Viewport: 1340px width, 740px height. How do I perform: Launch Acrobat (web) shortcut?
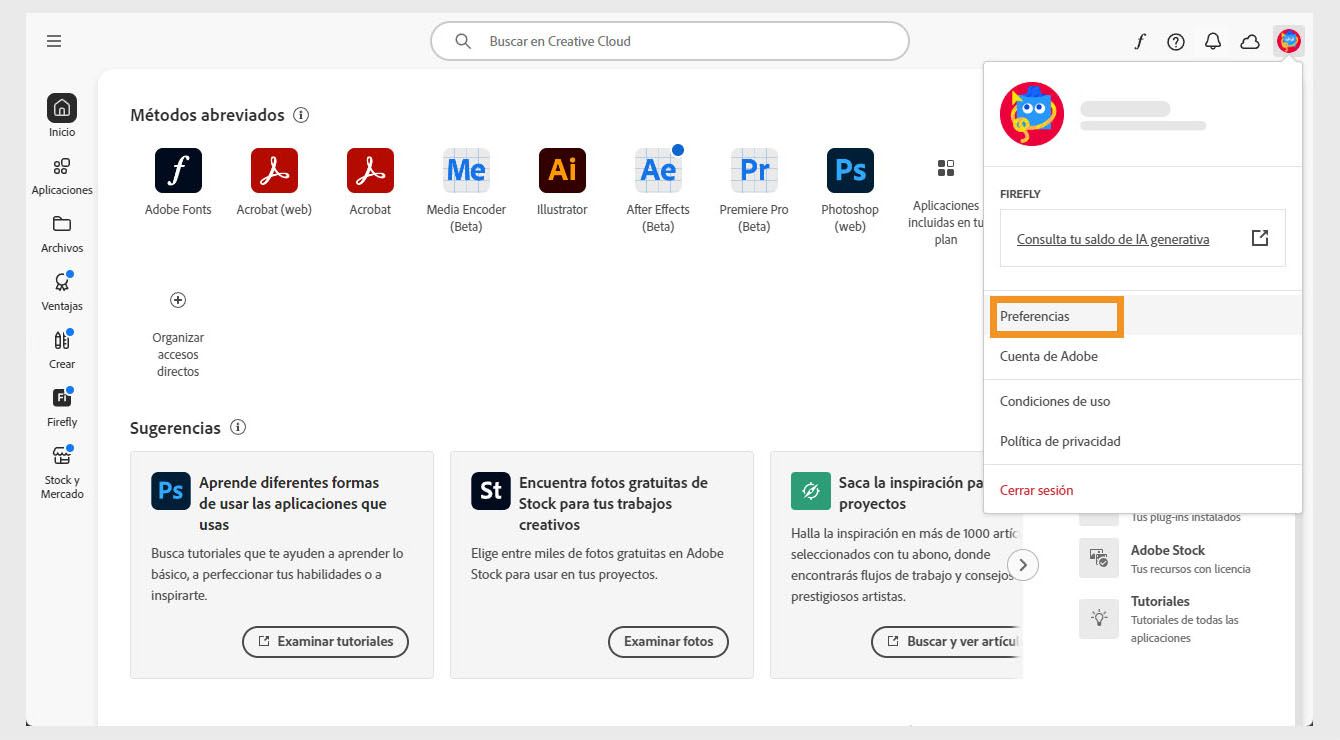[274, 170]
